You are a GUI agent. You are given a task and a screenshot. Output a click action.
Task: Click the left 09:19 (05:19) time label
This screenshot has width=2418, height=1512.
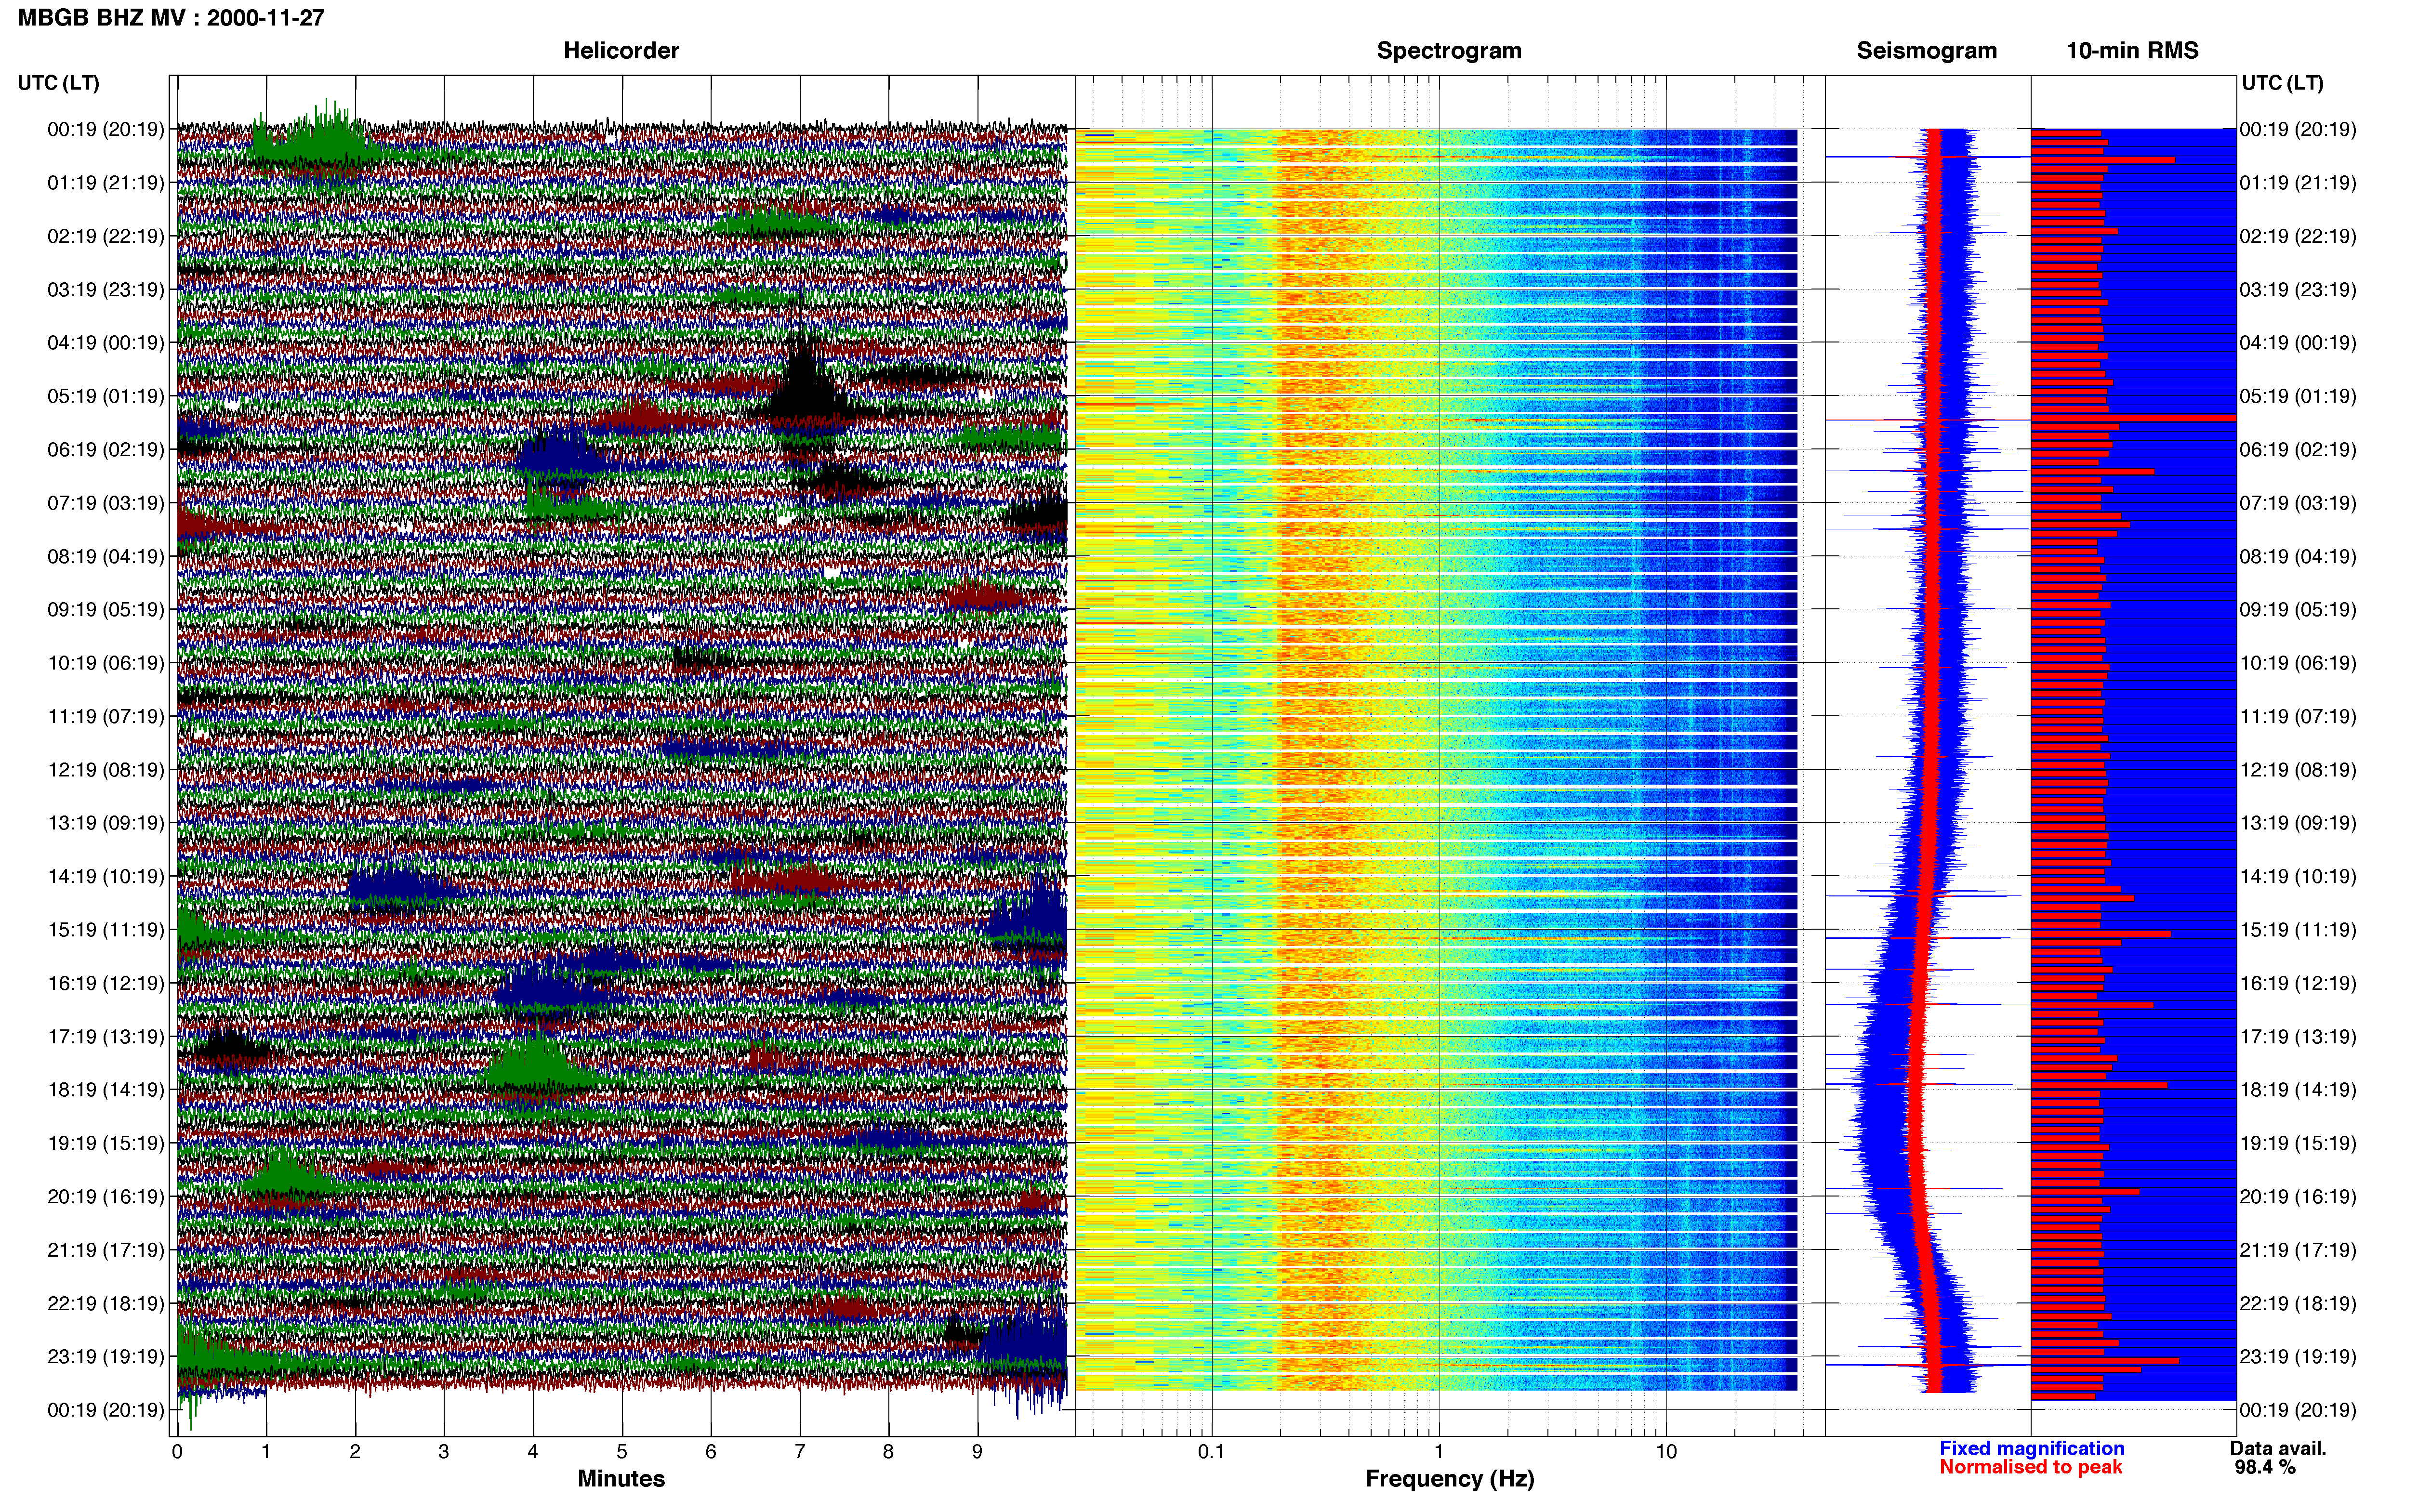(x=105, y=609)
